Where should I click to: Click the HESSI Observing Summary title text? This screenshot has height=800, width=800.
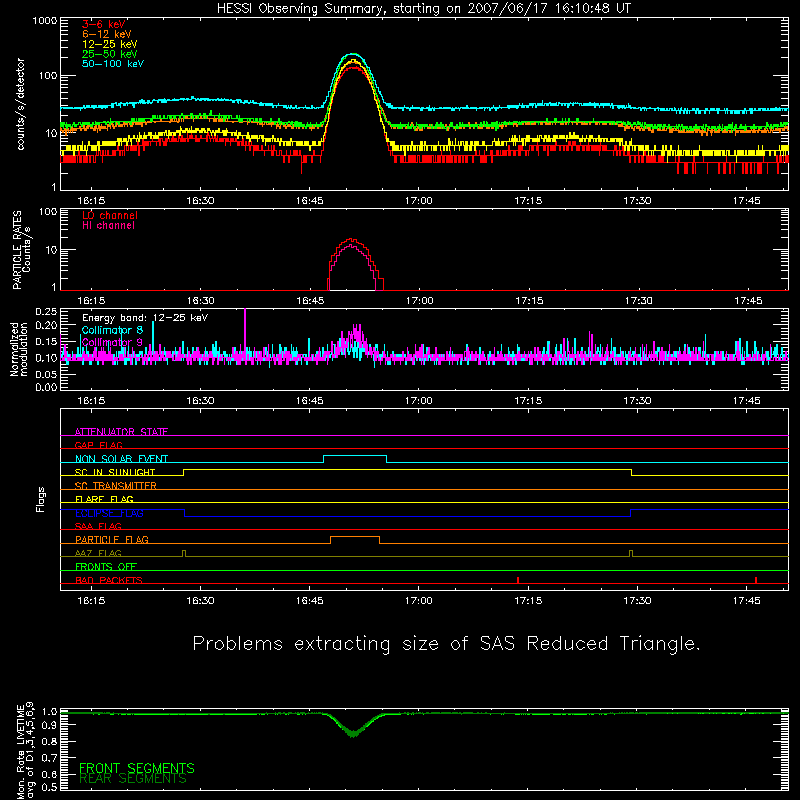coord(424,9)
